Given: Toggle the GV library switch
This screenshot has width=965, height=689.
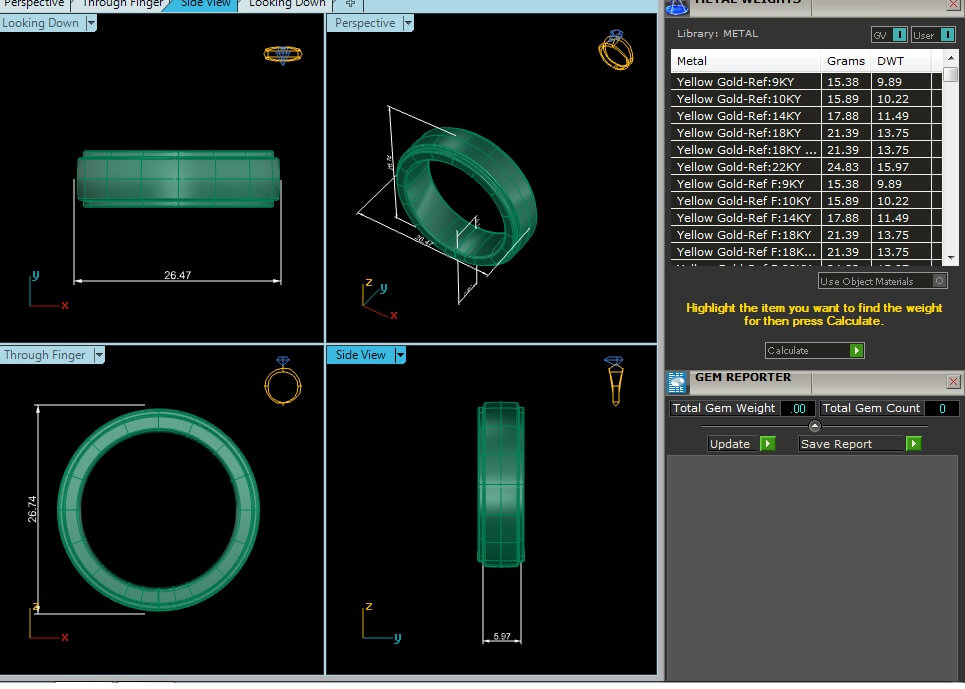Looking at the screenshot, I should click(899, 35).
